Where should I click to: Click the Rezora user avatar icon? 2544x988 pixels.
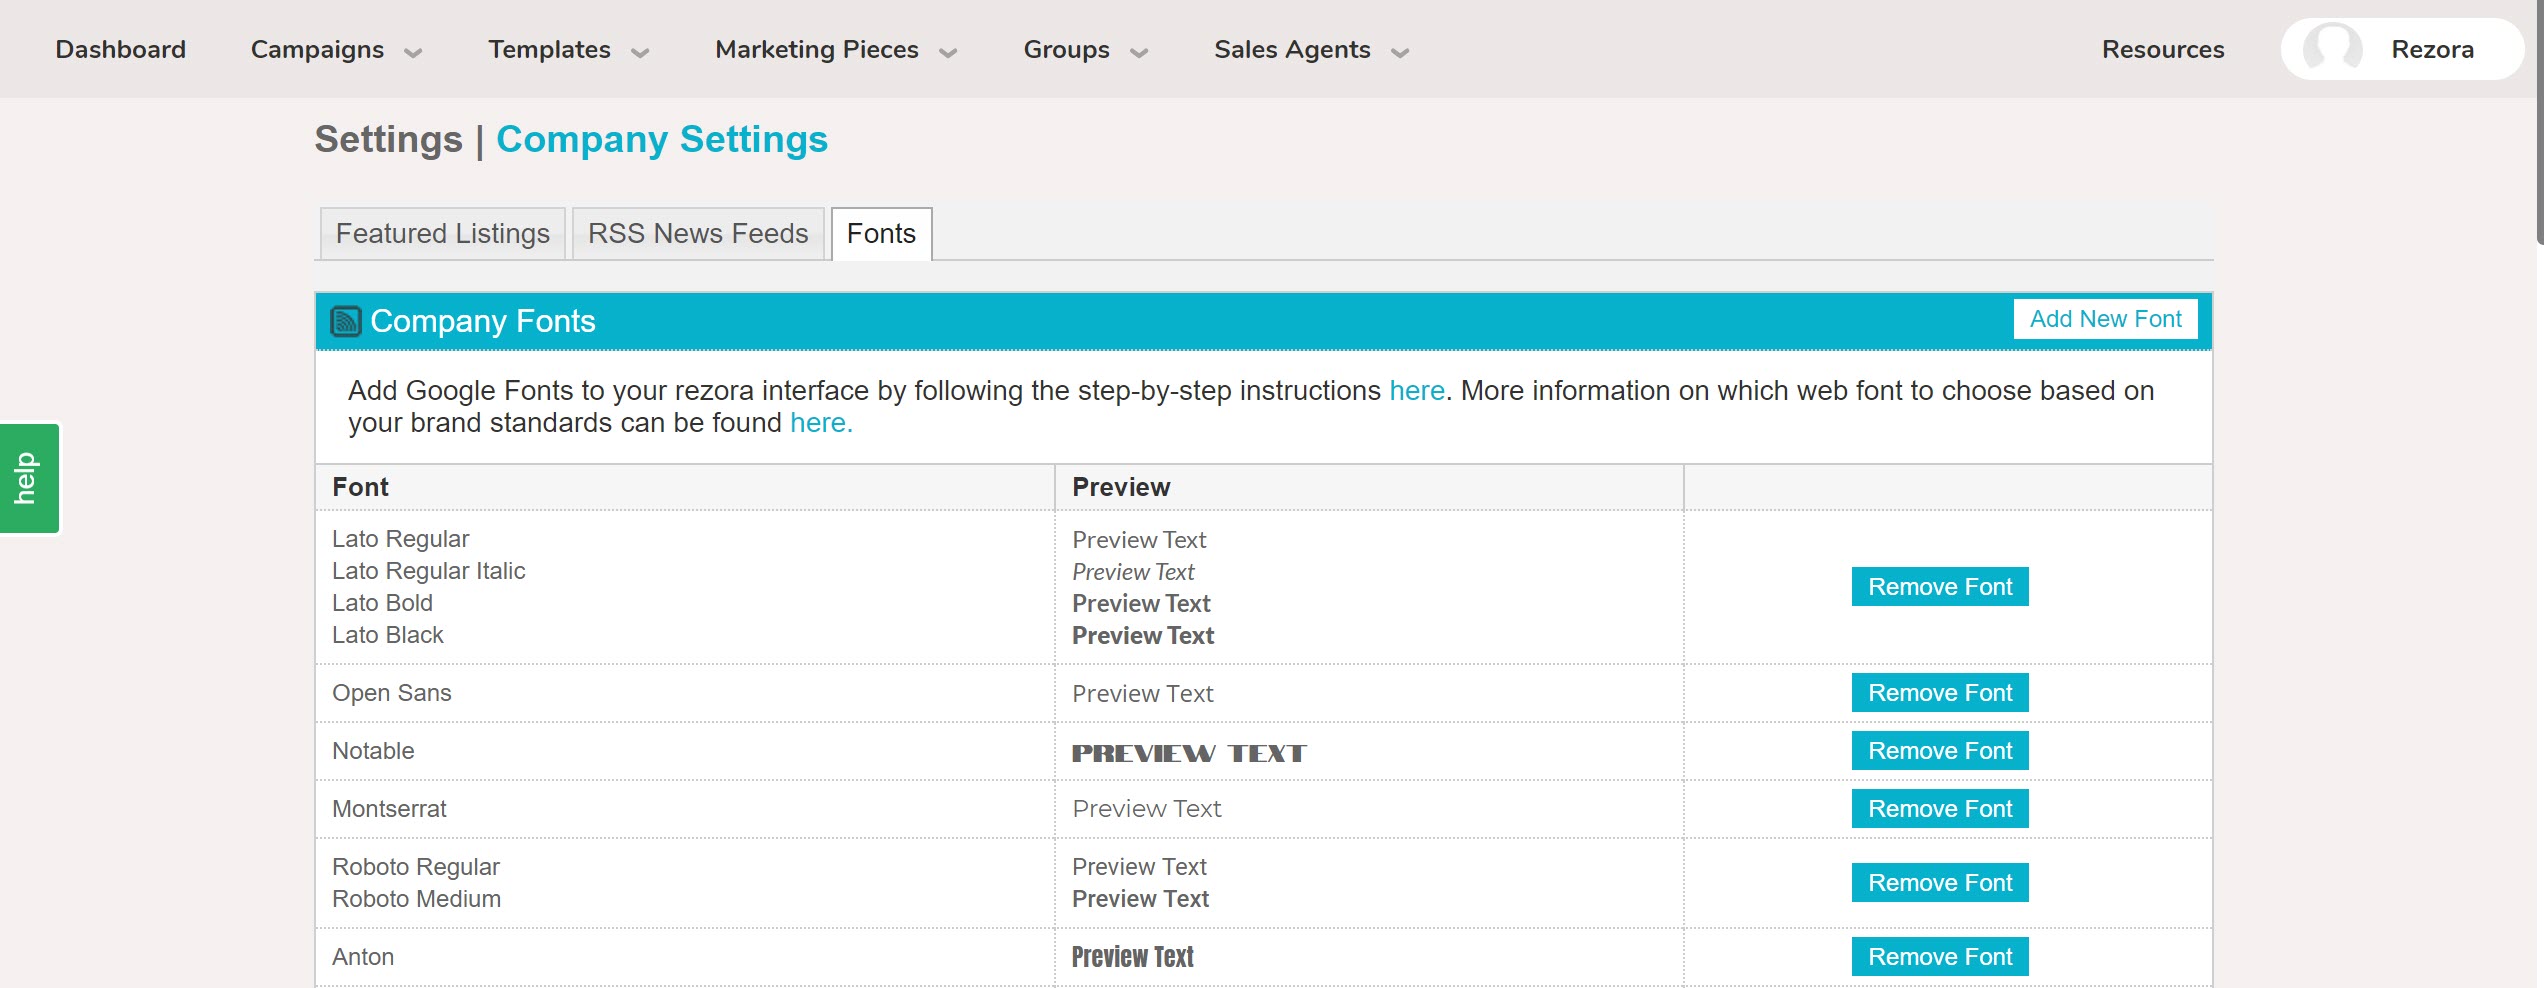(x=2331, y=49)
